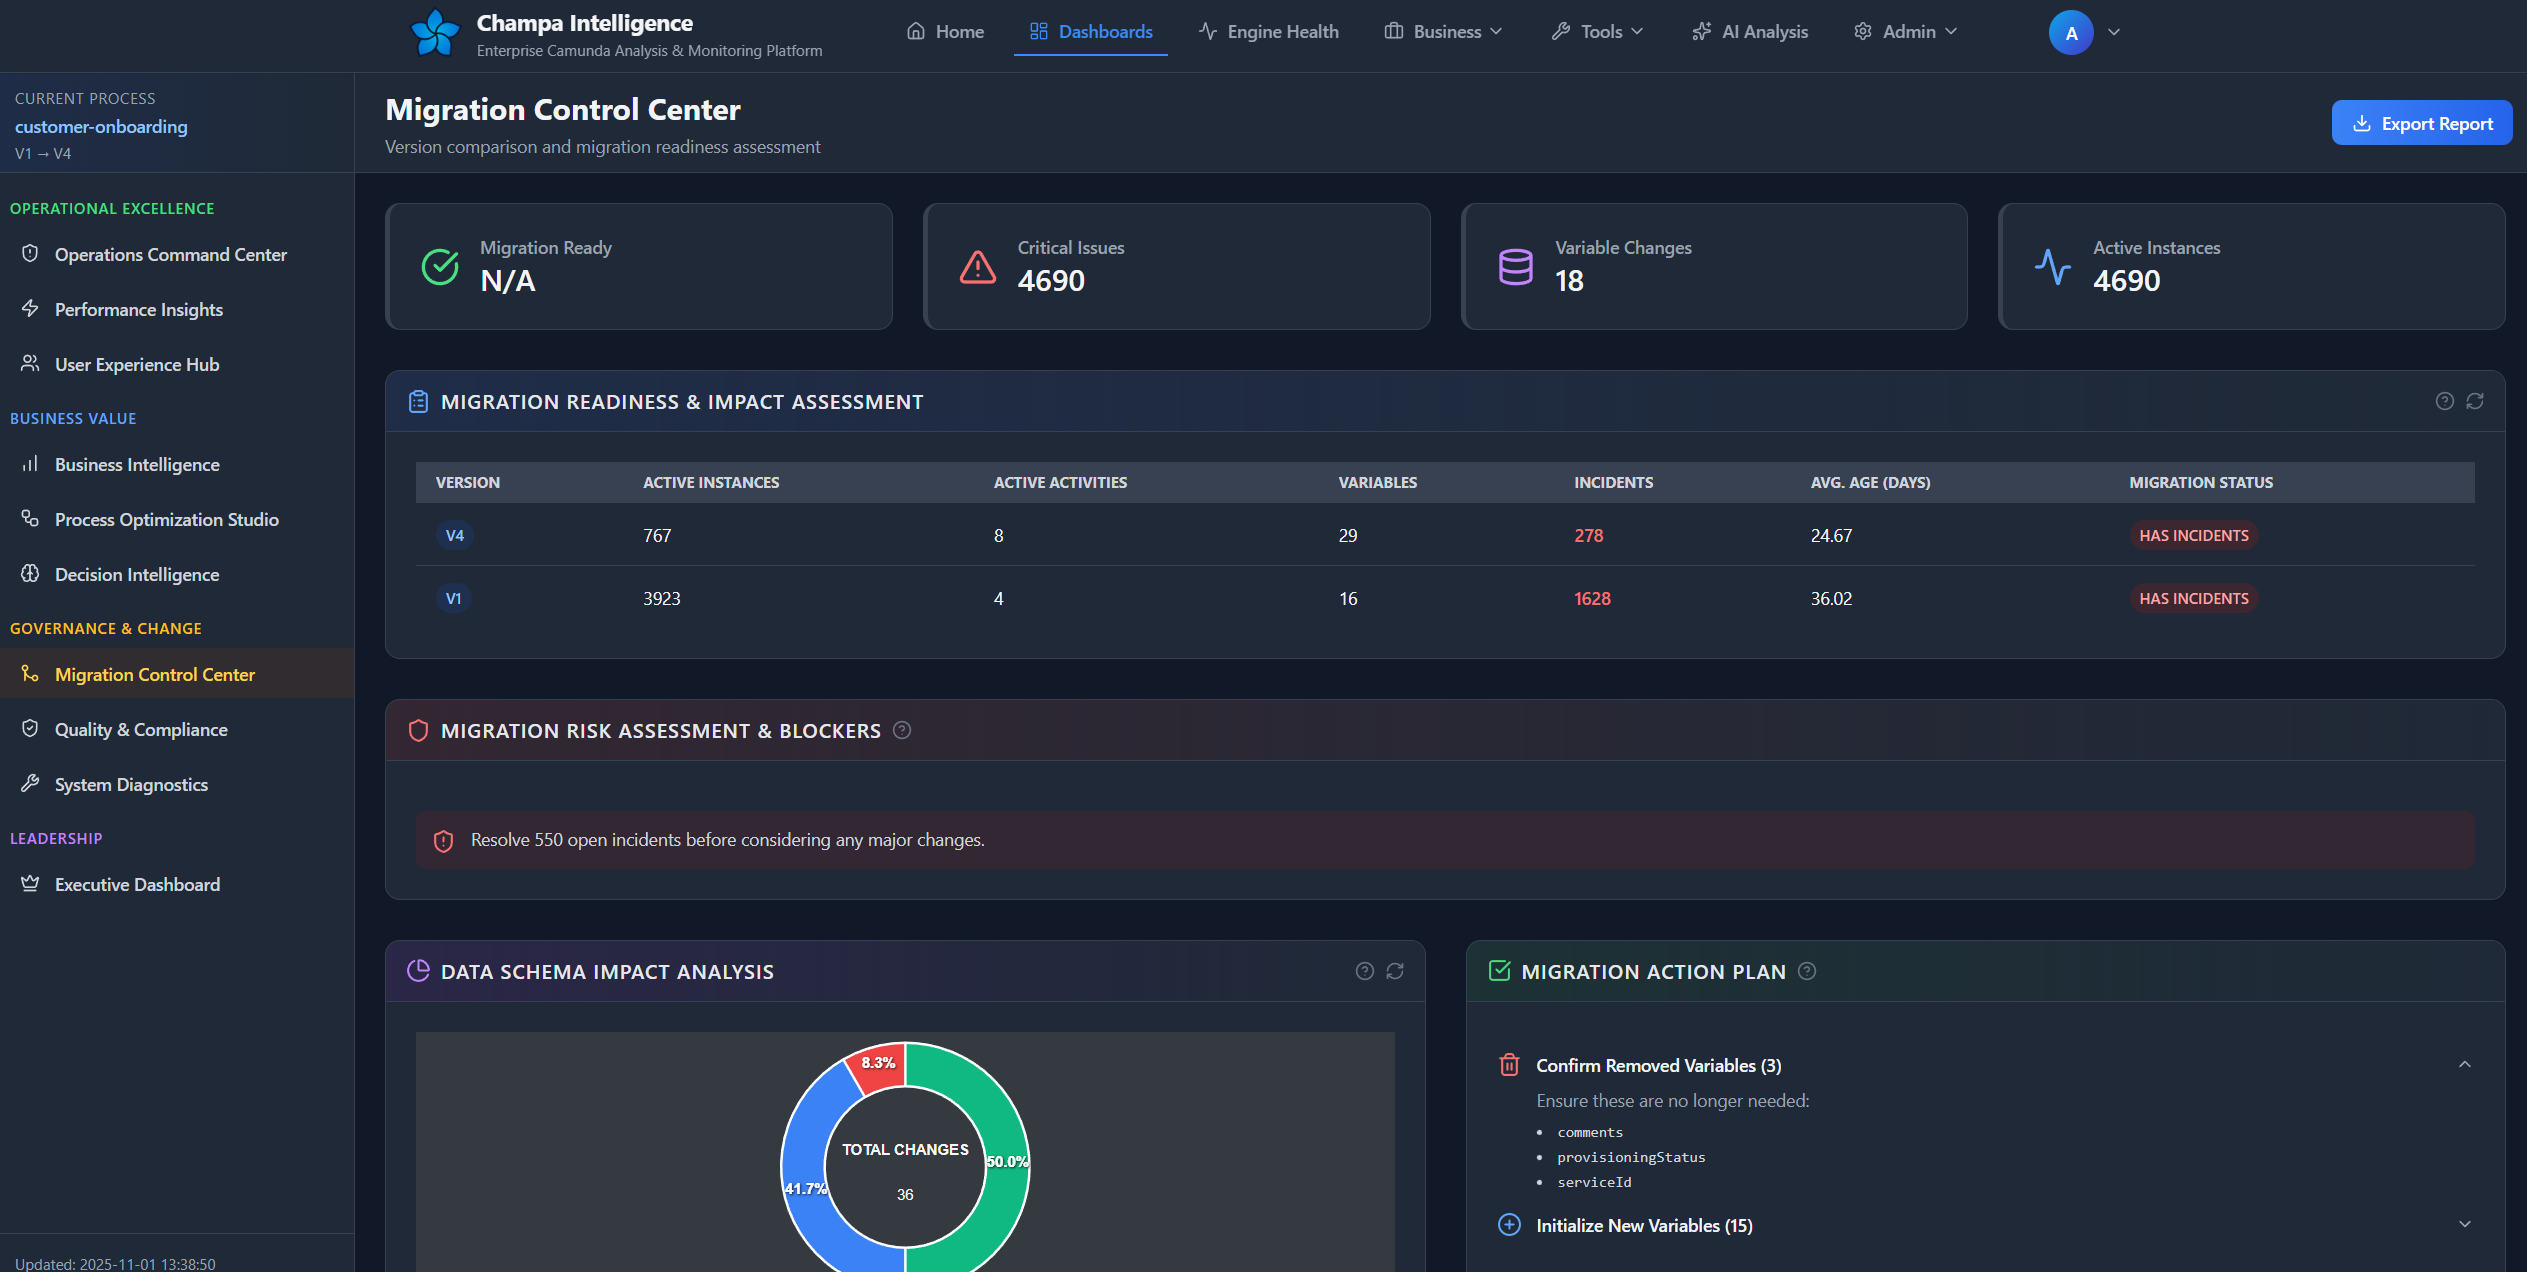This screenshot has height=1272, width=2527.
Task: Click the V4 version badge
Action: tap(454, 536)
